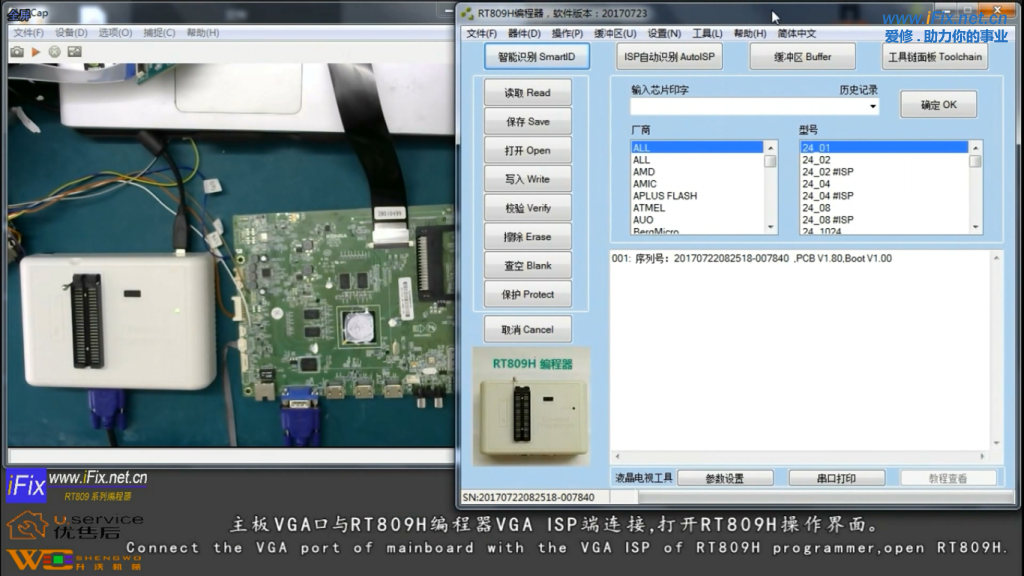Open the 捕捉(C) menu in capture window

tap(160, 32)
